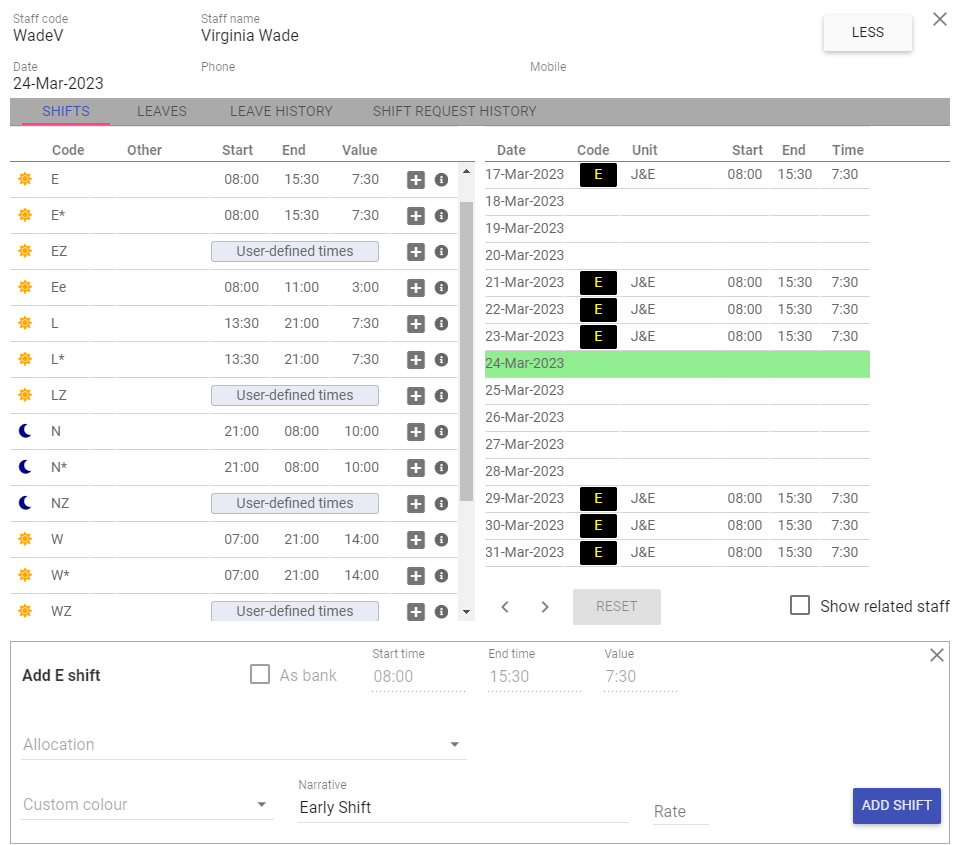Expand the Custom colour dropdown
The image size is (956, 845).
coord(148,805)
